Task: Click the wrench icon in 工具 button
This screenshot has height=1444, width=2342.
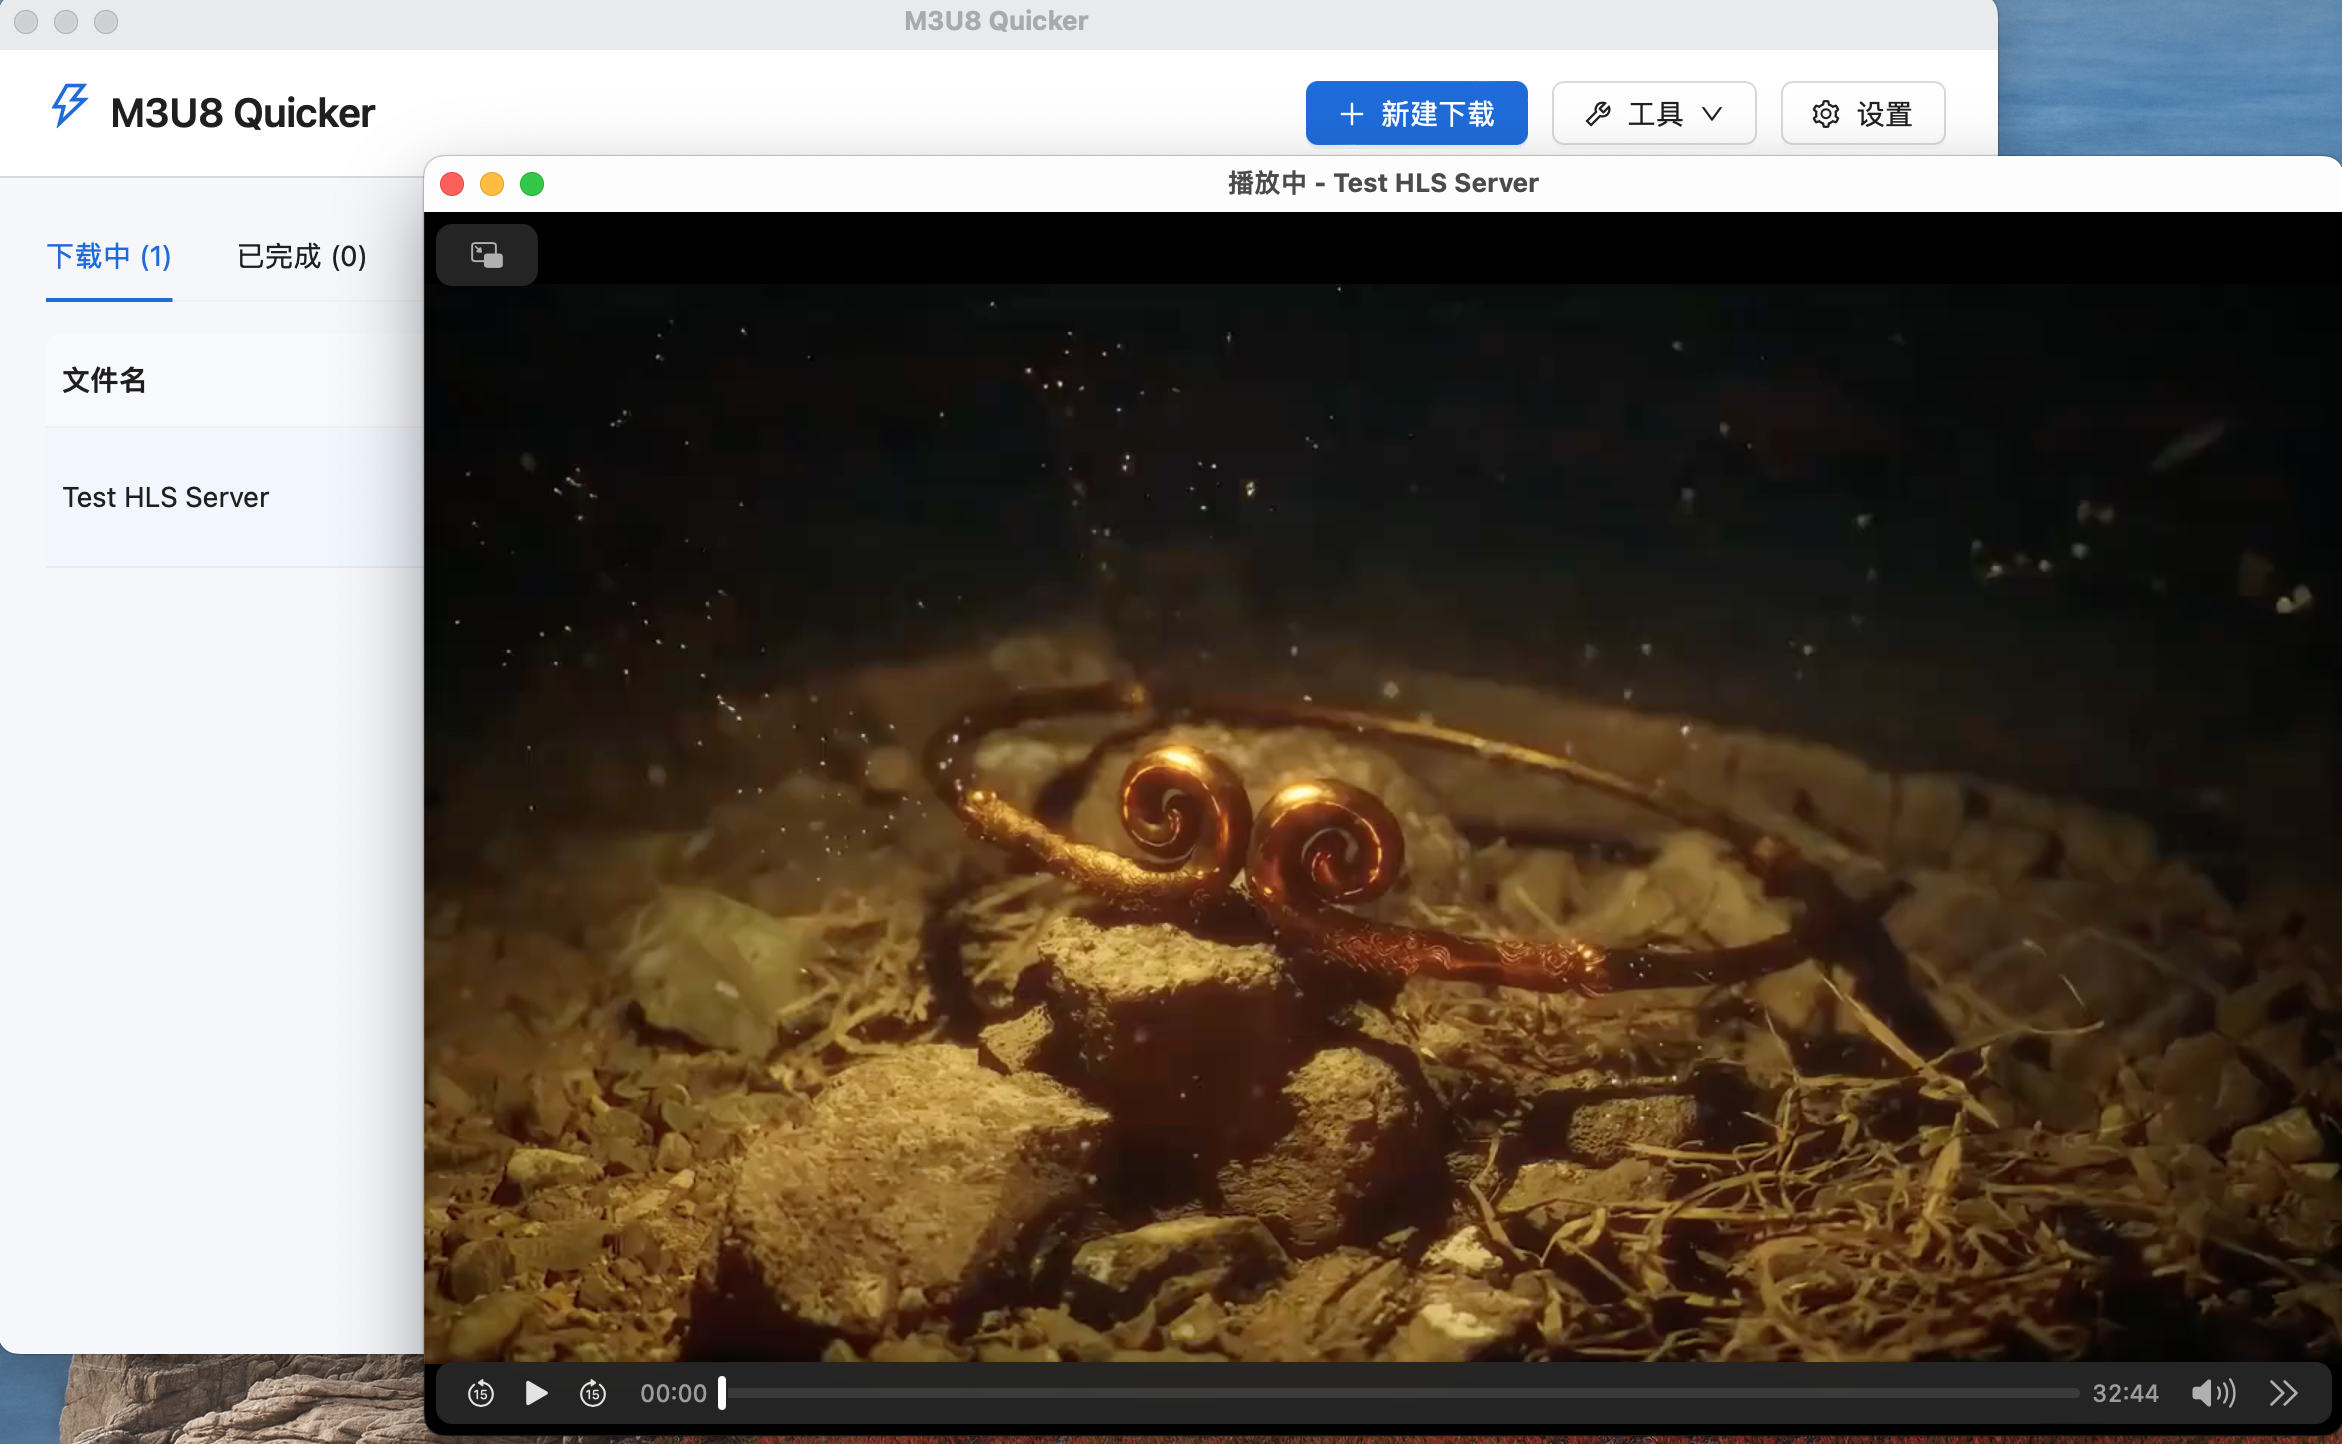Action: pyautogui.click(x=1598, y=114)
